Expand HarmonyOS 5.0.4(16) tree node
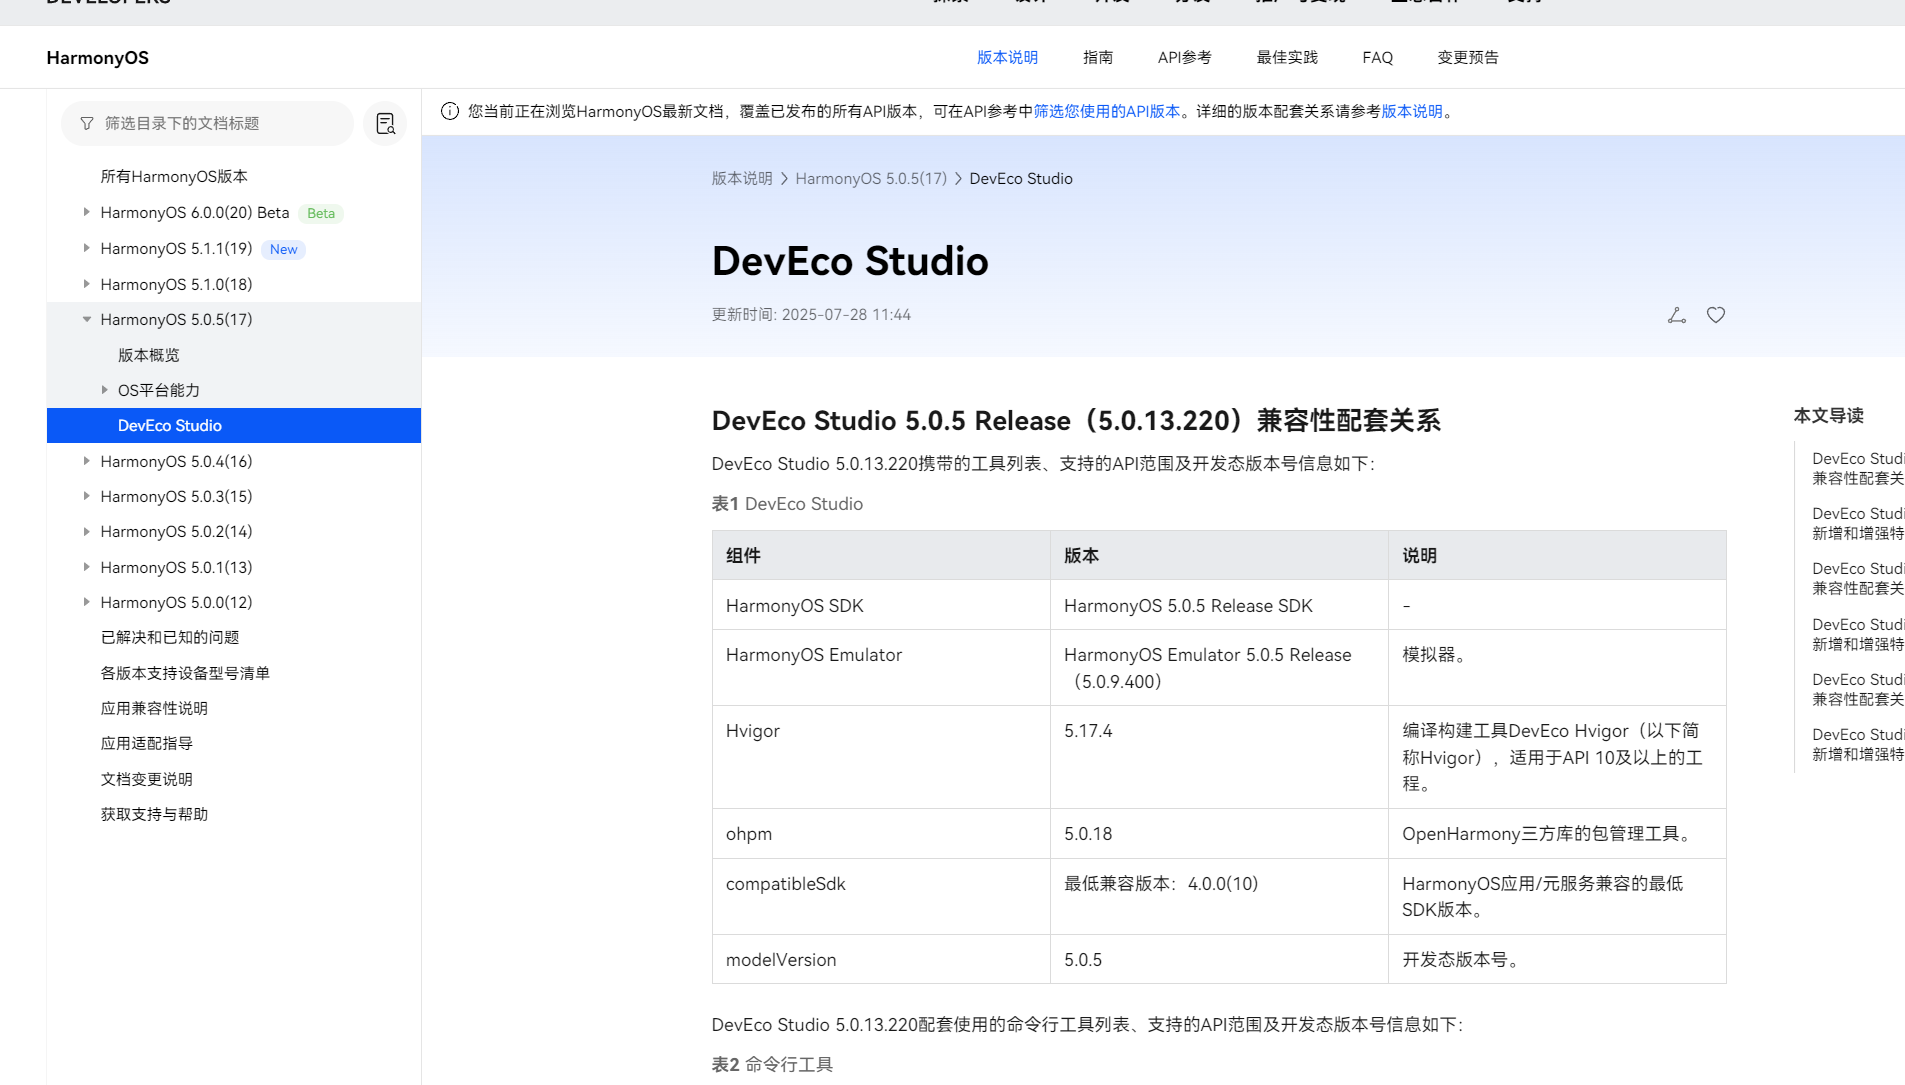The width and height of the screenshot is (1905, 1085). (87, 461)
